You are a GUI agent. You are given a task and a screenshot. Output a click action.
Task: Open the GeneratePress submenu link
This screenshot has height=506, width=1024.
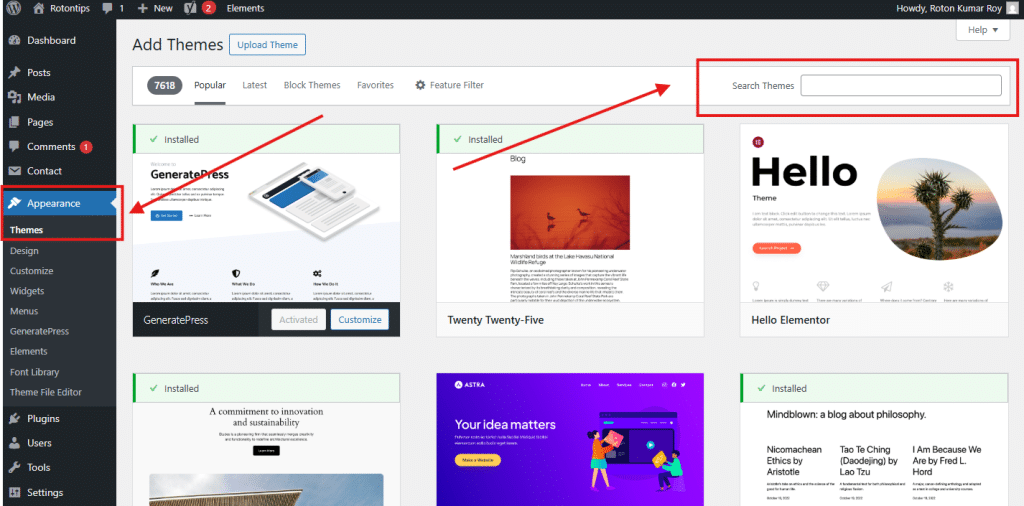click(39, 332)
